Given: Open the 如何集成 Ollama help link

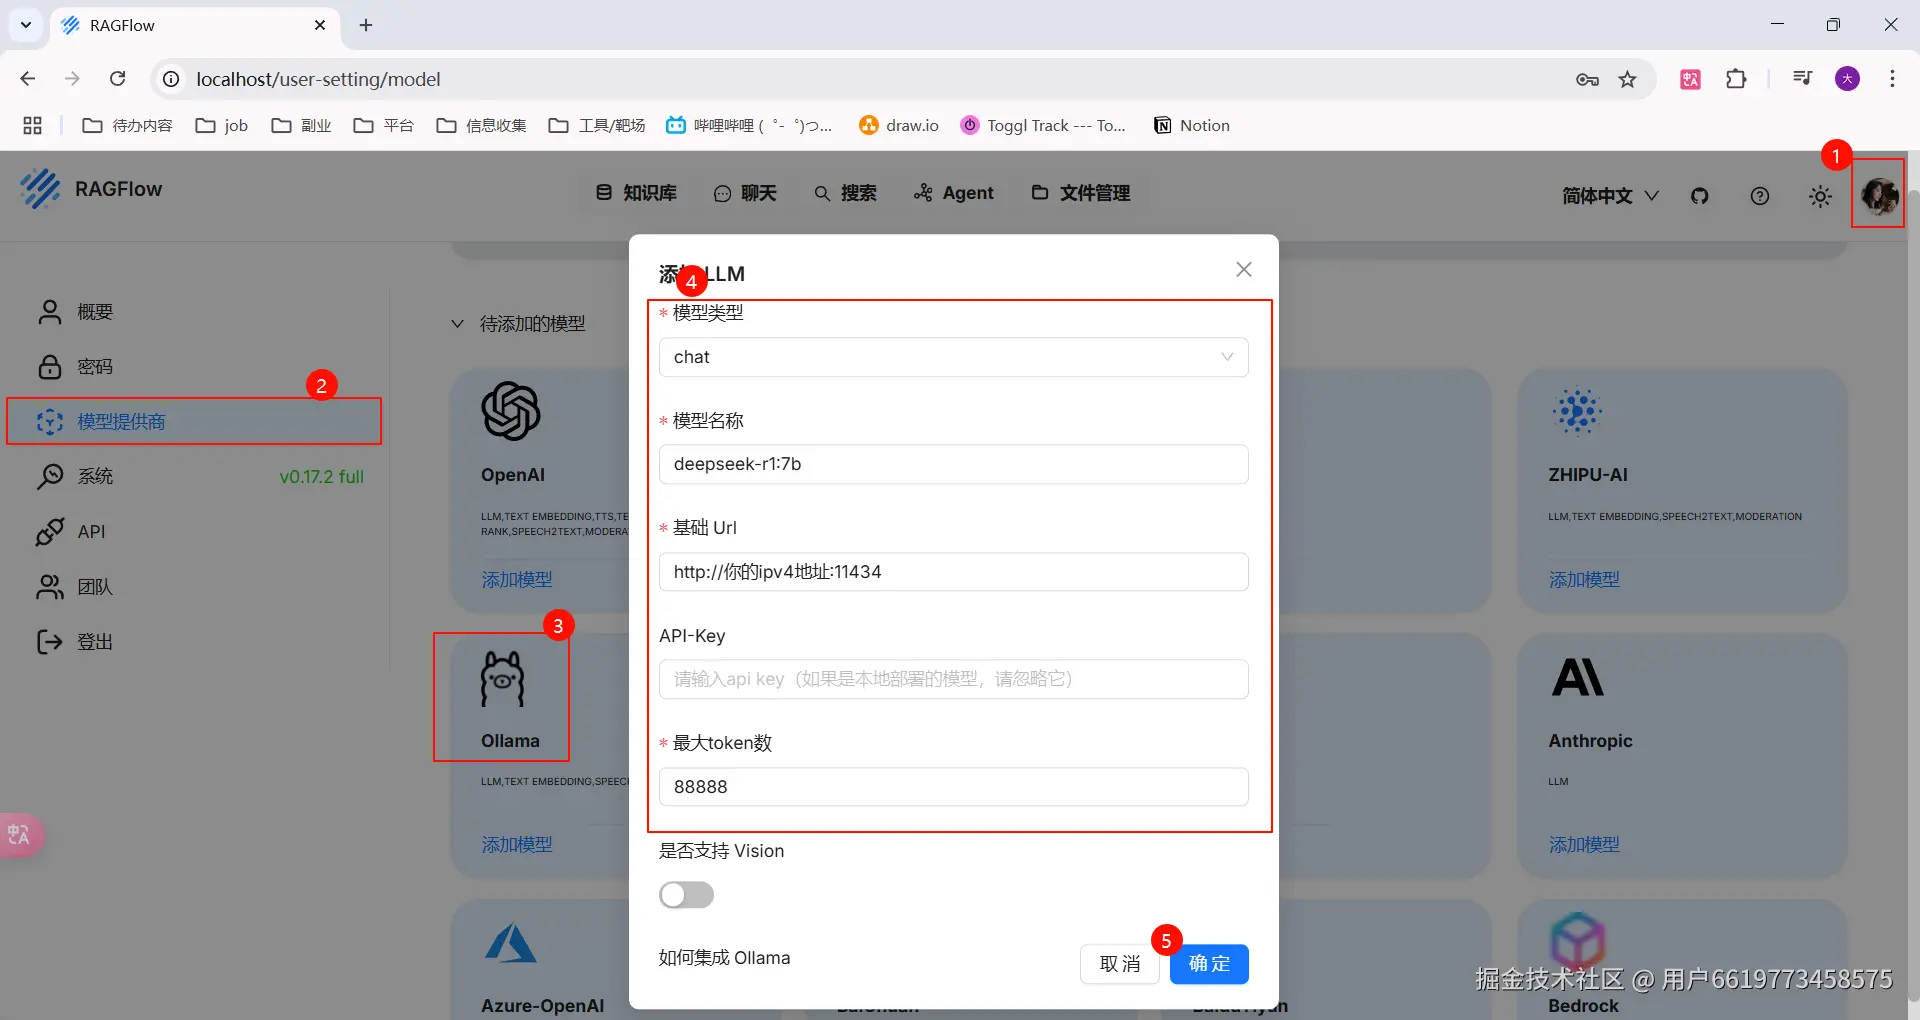Looking at the screenshot, I should (725, 958).
